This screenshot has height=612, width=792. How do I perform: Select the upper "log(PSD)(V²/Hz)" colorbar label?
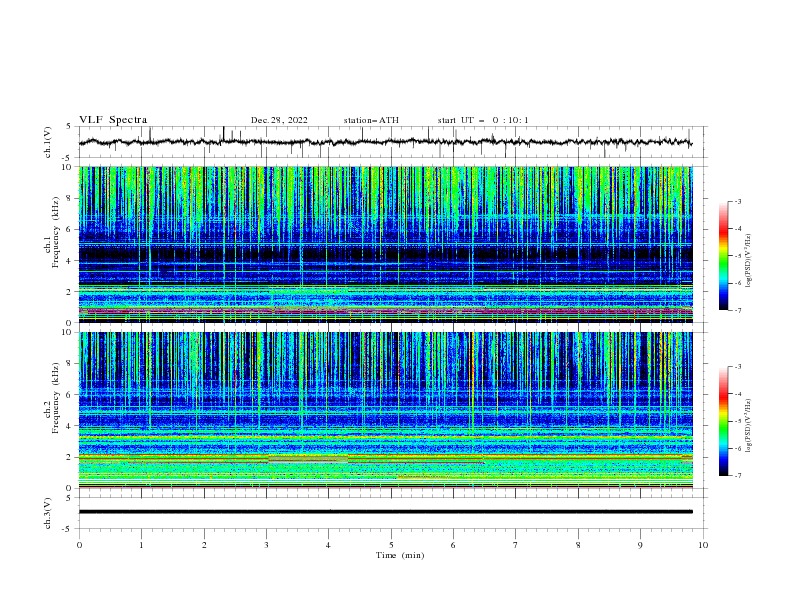pyautogui.click(x=749, y=261)
